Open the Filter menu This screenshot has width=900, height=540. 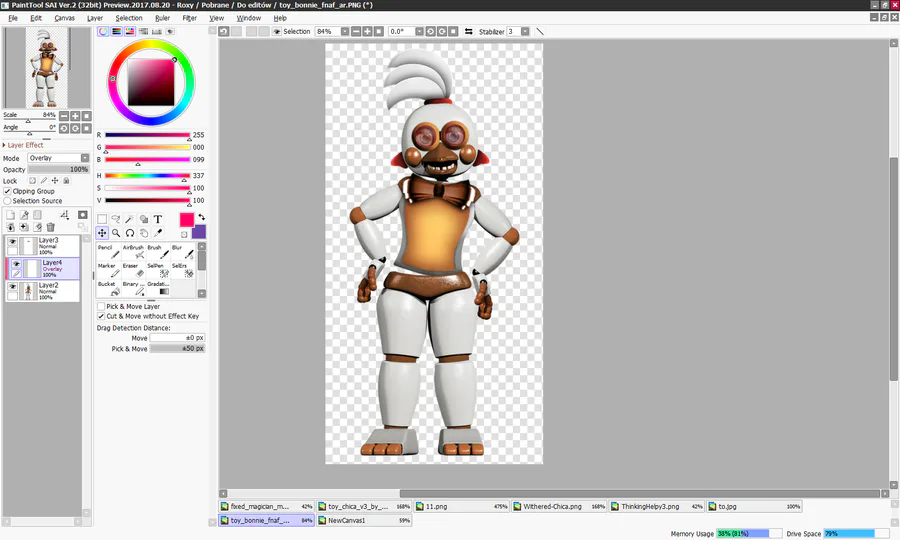click(x=189, y=18)
